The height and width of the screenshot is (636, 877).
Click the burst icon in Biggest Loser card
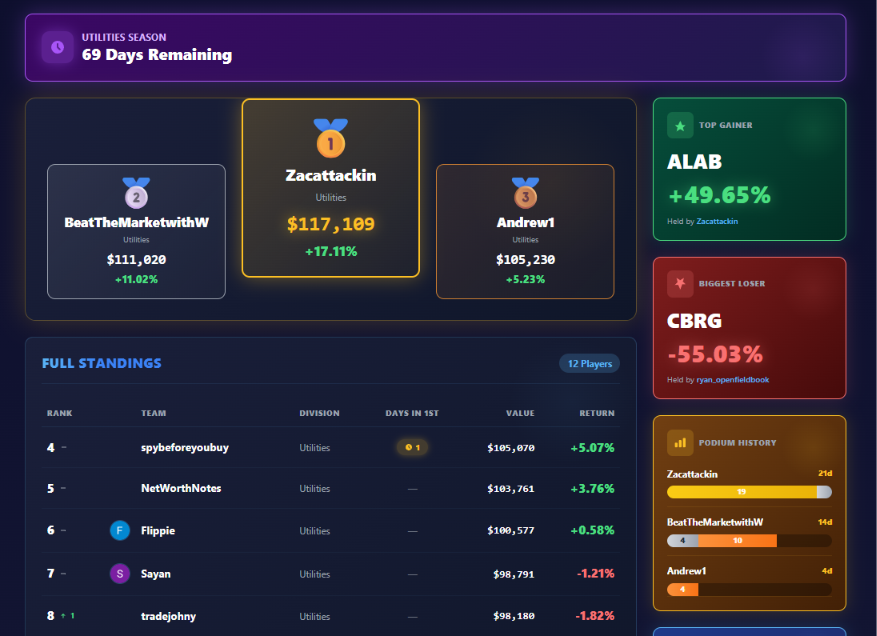(680, 284)
